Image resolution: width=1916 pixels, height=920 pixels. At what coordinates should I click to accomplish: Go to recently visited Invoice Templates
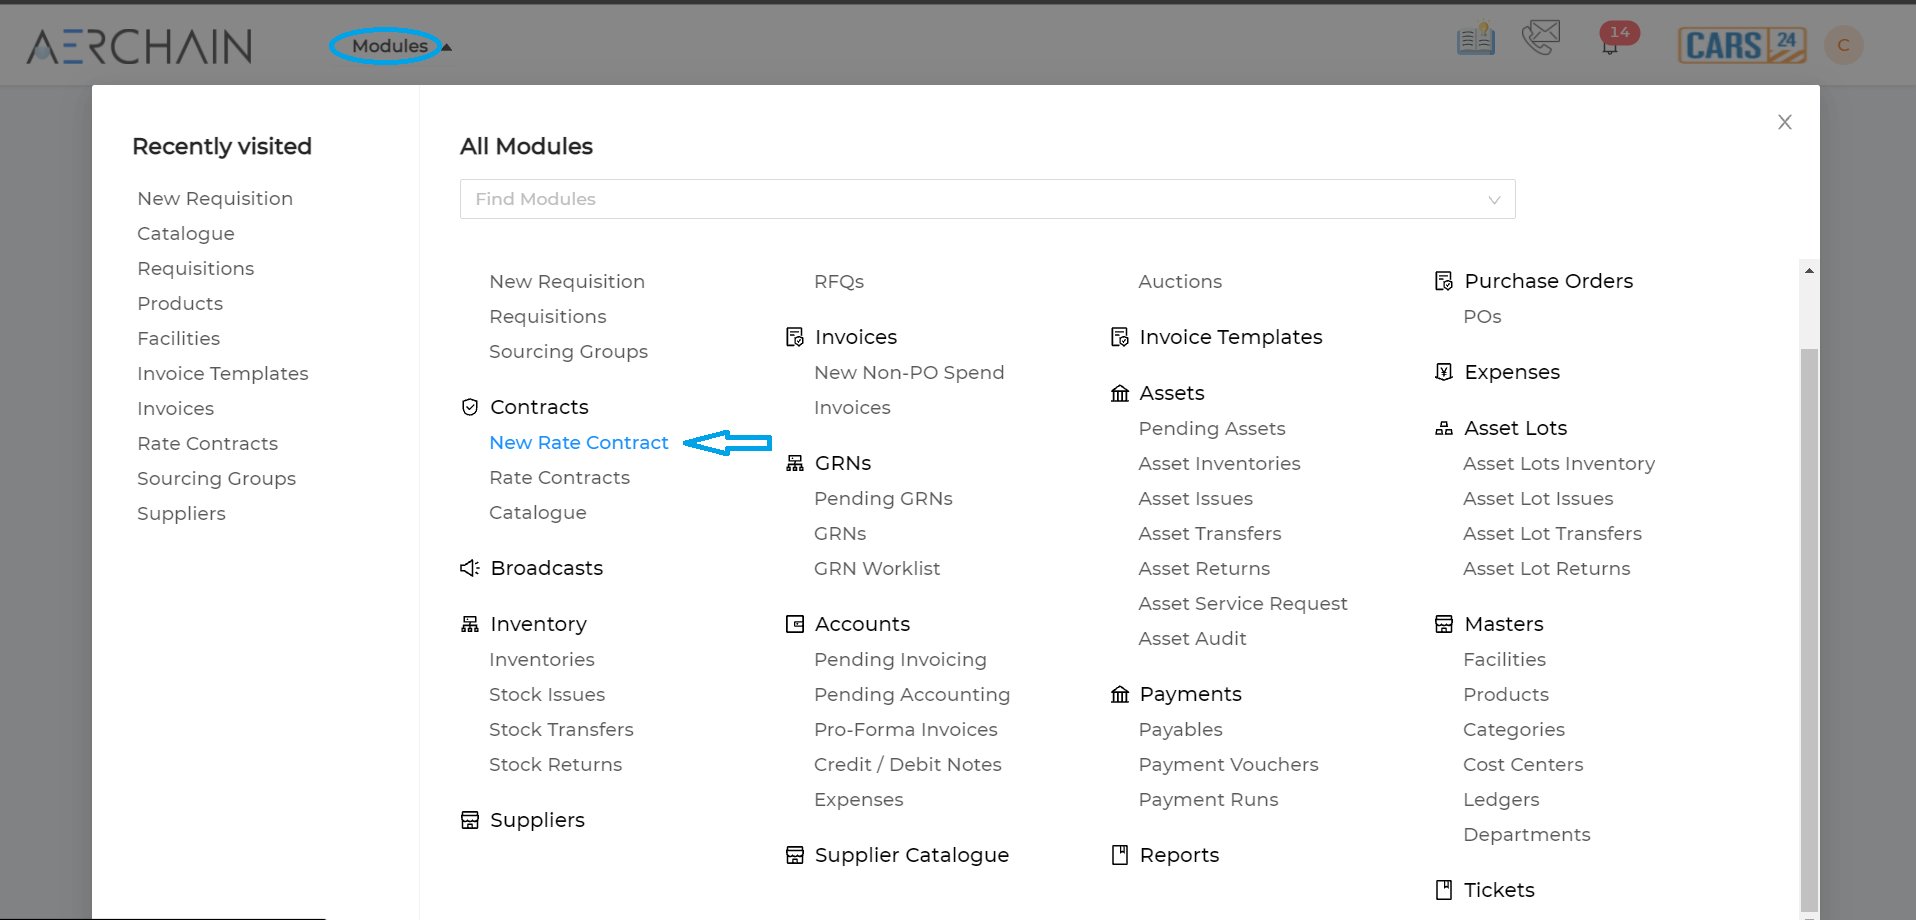pyautogui.click(x=222, y=373)
